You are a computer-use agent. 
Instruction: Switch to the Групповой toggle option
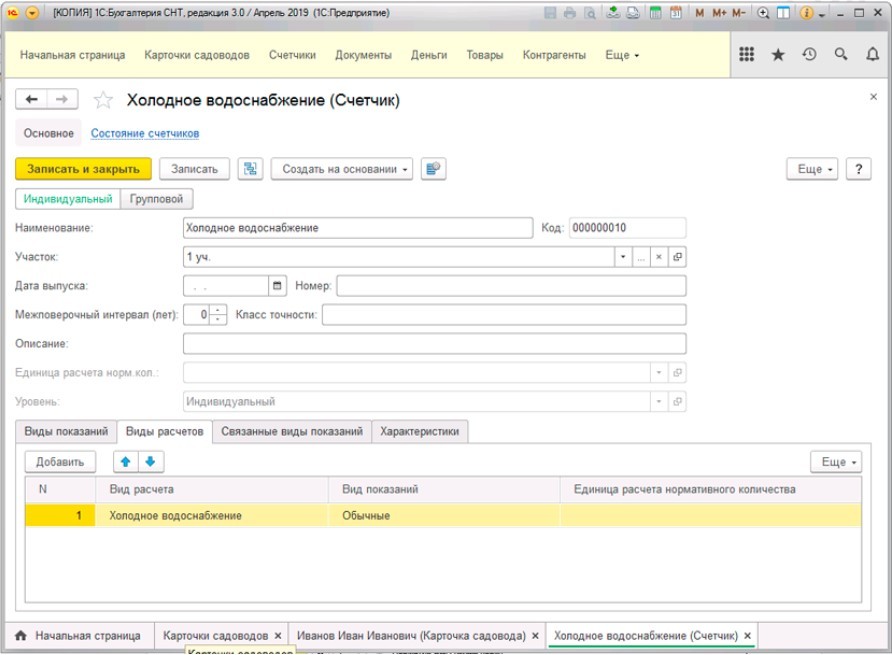158,199
